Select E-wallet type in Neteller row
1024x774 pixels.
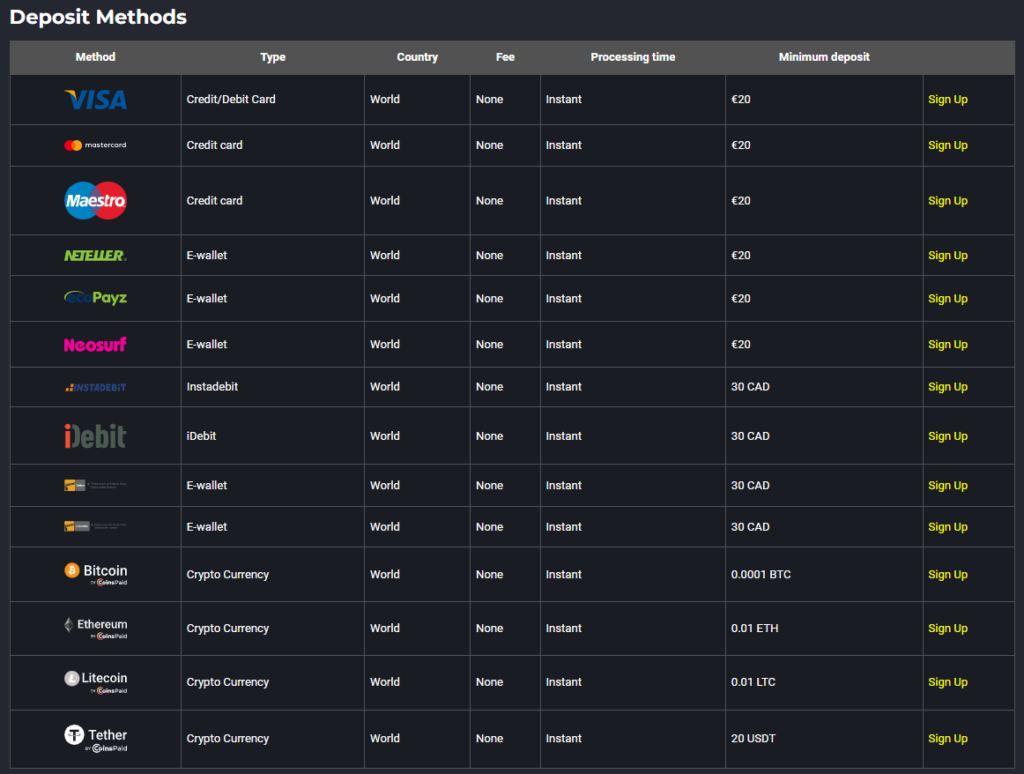coord(207,255)
